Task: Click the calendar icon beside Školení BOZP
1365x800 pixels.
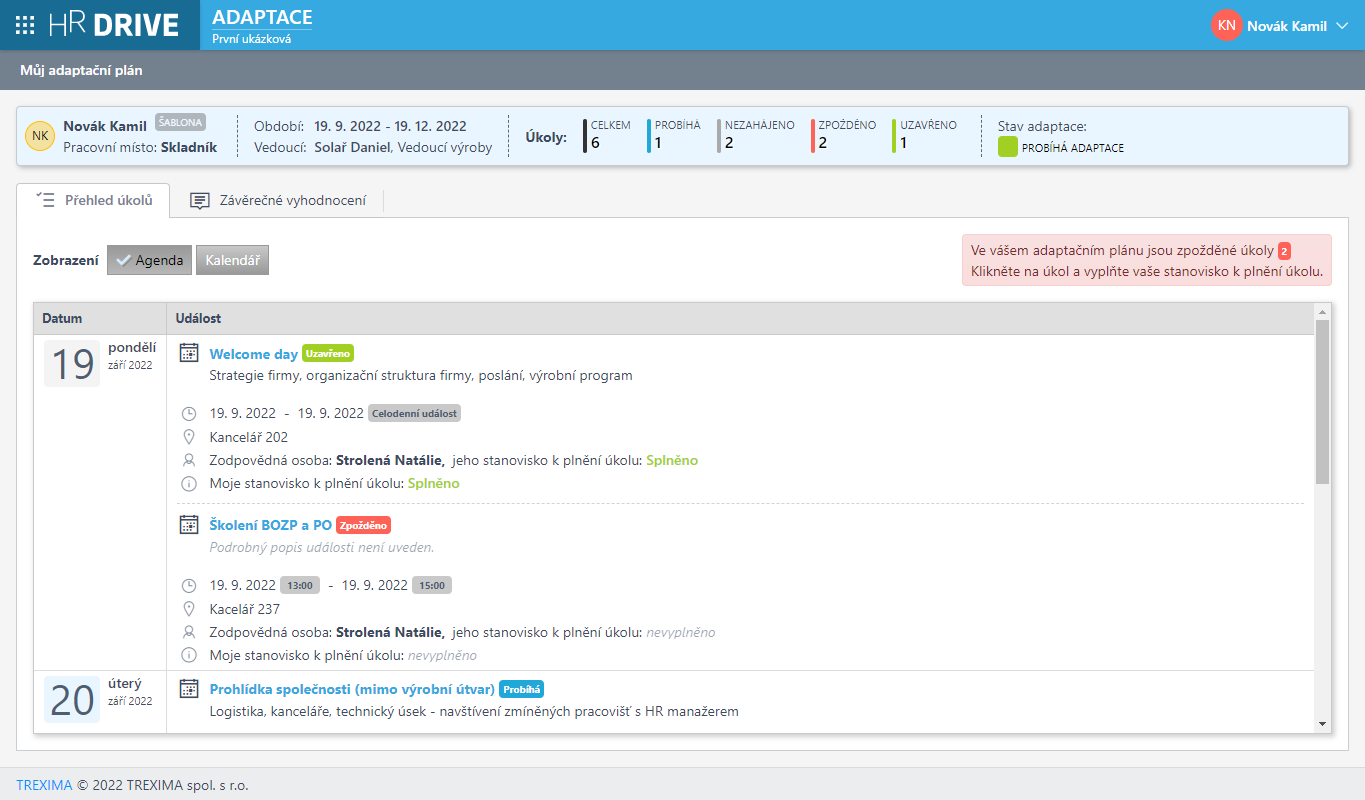Action: pyautogui.click(x=189, y=524)
